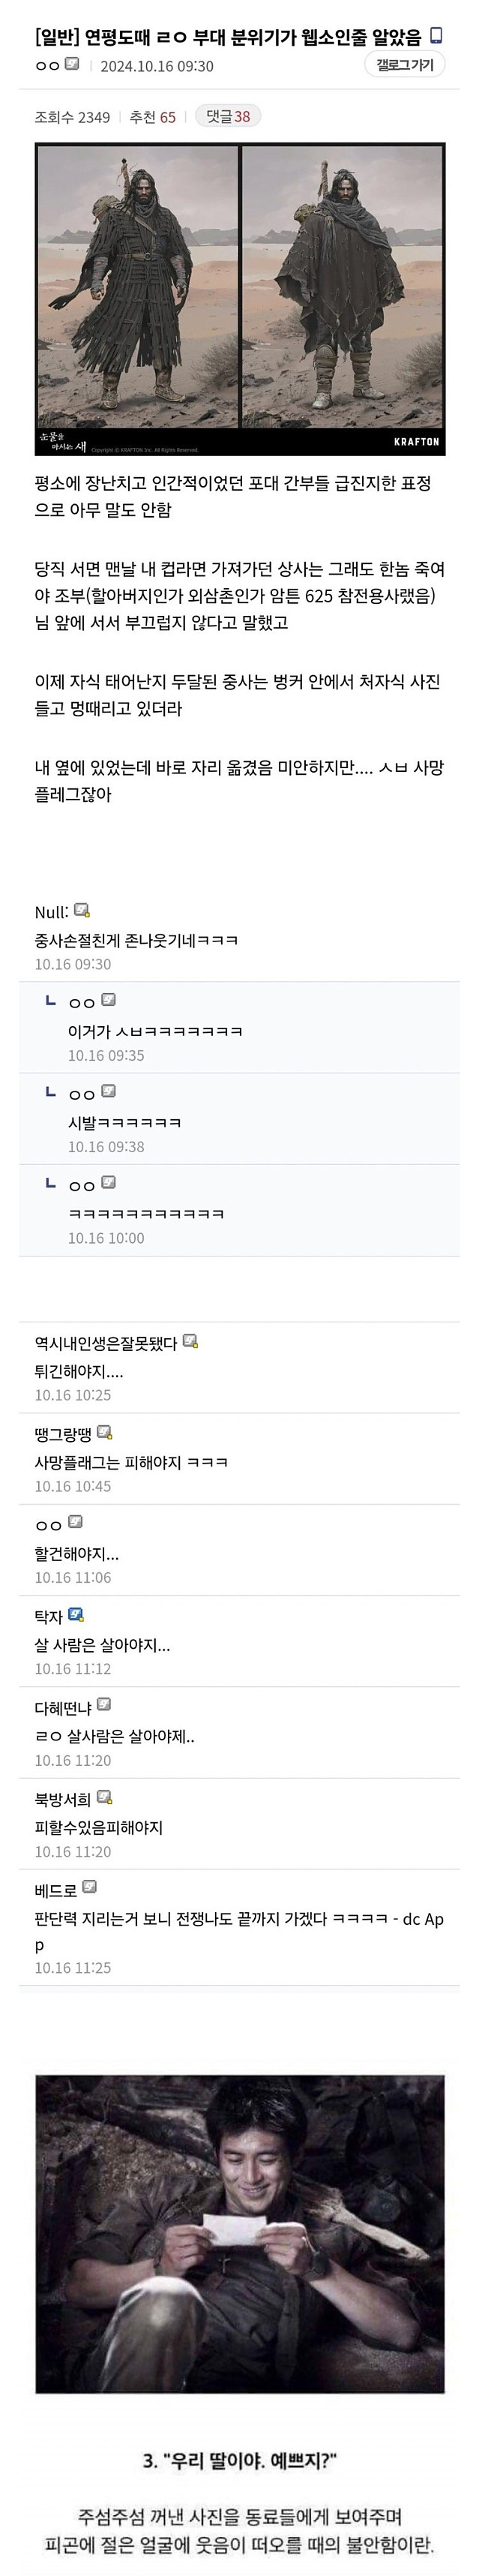Open the gallog icon in the first ㅇㅇ reply
The image size is (479, 2576).
pyautogui.click(x=108, y=999)
